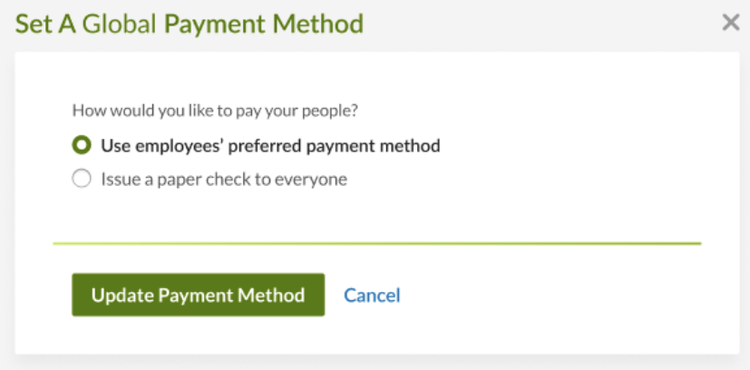Click the 'Set A Global Payment Method' heading
This screenshot has width=750, height=370.
click(x=189, y=24)
